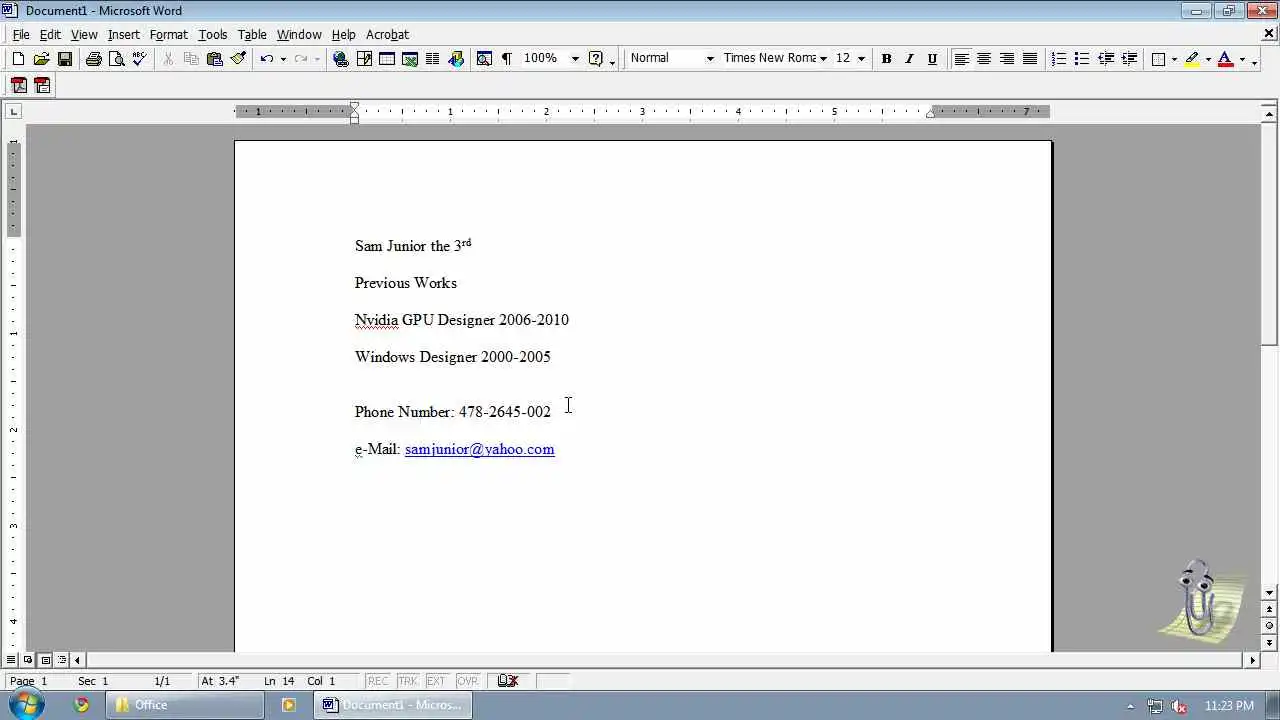
Task: Click the OVR overtype status indicator
Action: click(x=468, y=681)
